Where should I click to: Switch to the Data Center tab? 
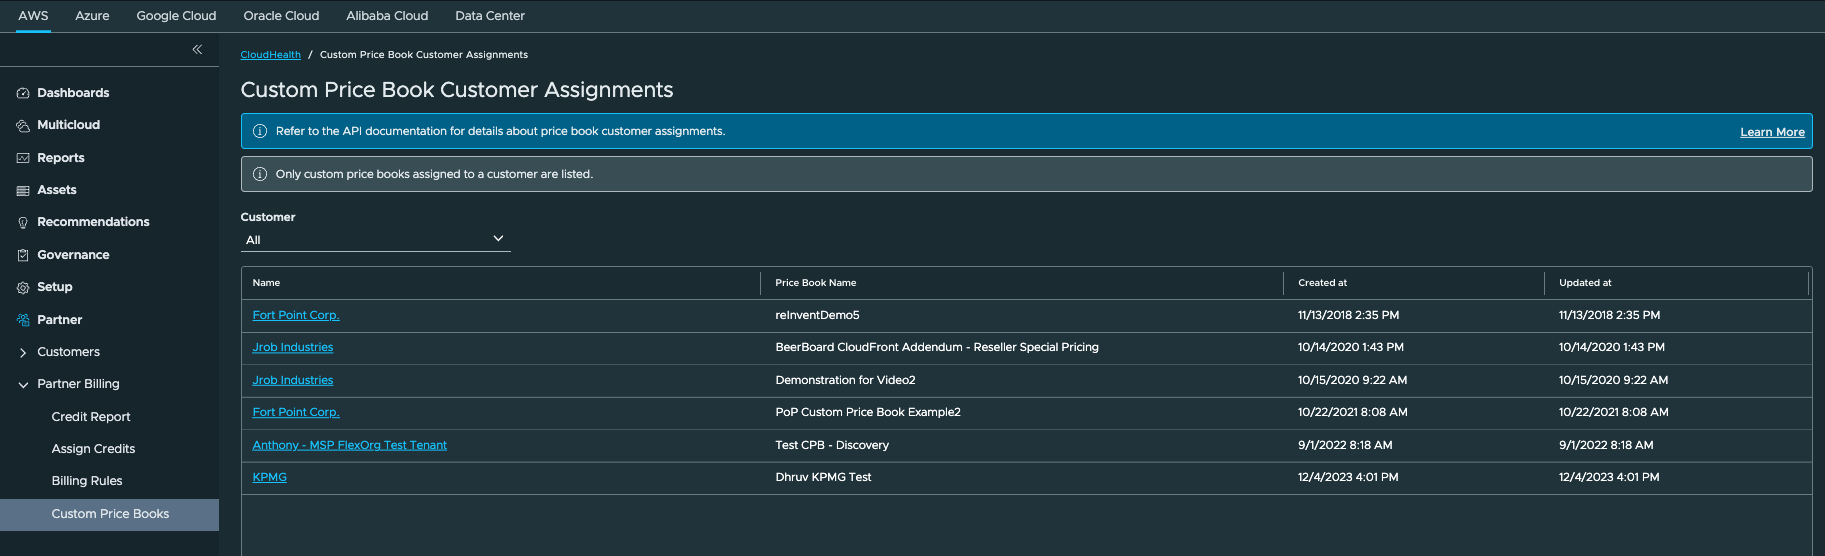(x=490, y=16)
